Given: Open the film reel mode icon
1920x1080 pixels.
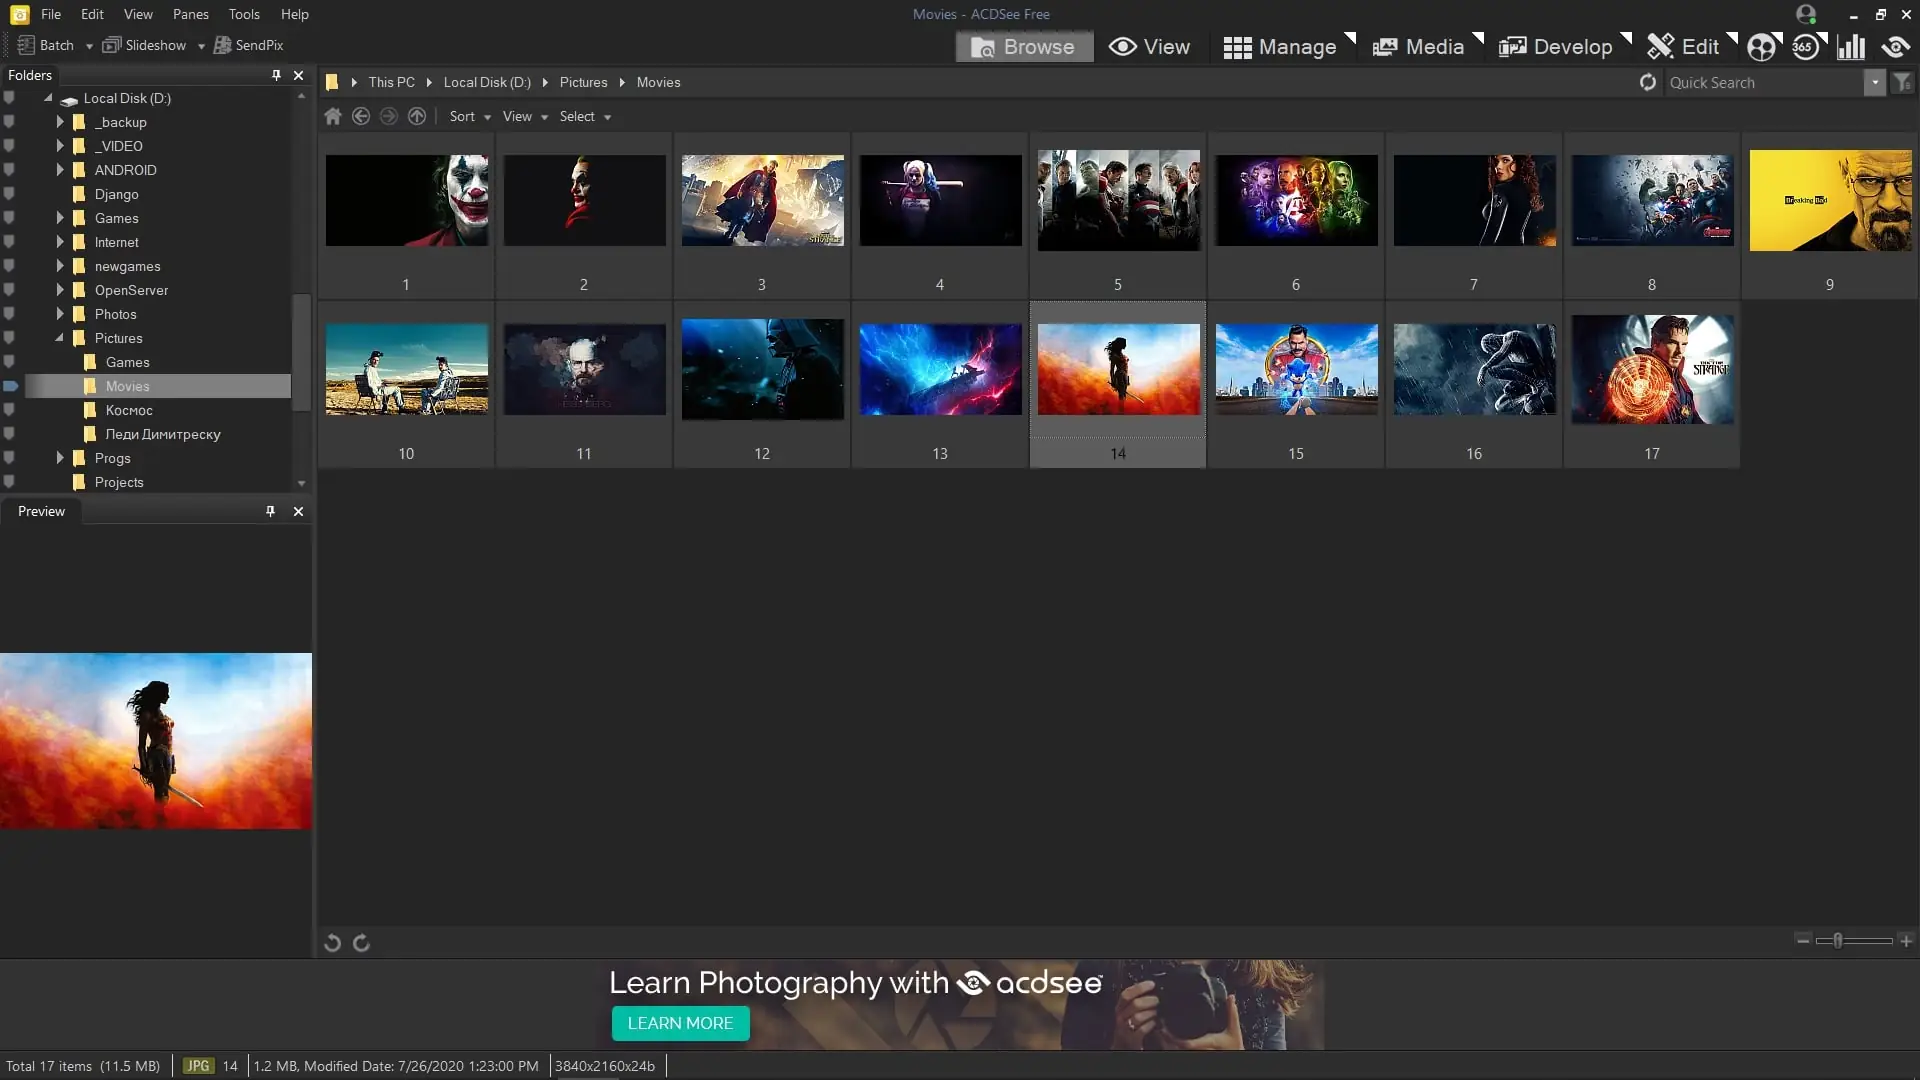Looking at the screenshot, I should click(x=1762, y=47).
